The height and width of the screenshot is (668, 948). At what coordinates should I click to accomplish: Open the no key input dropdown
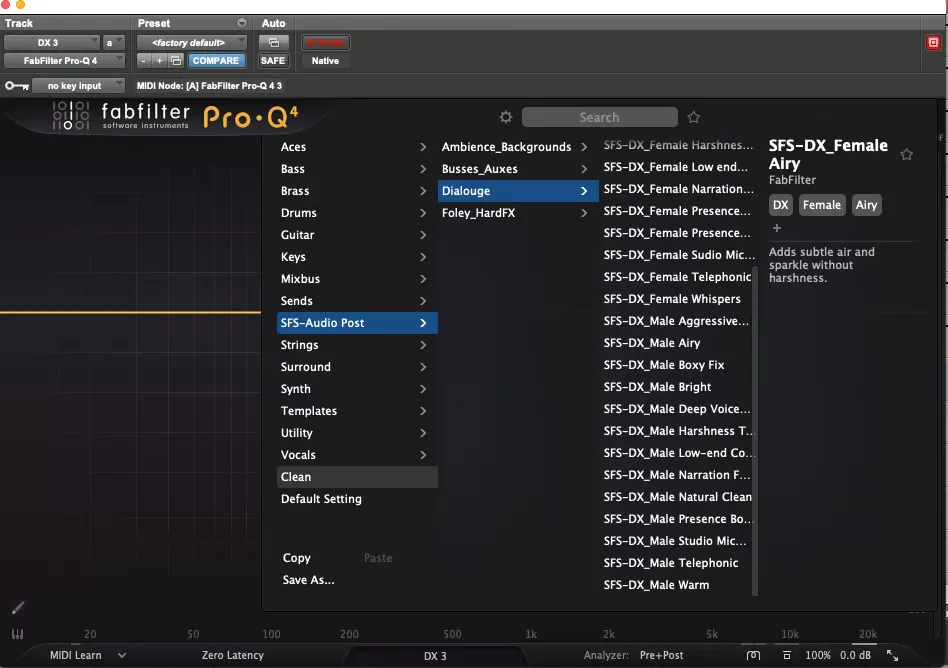point(78,86)
